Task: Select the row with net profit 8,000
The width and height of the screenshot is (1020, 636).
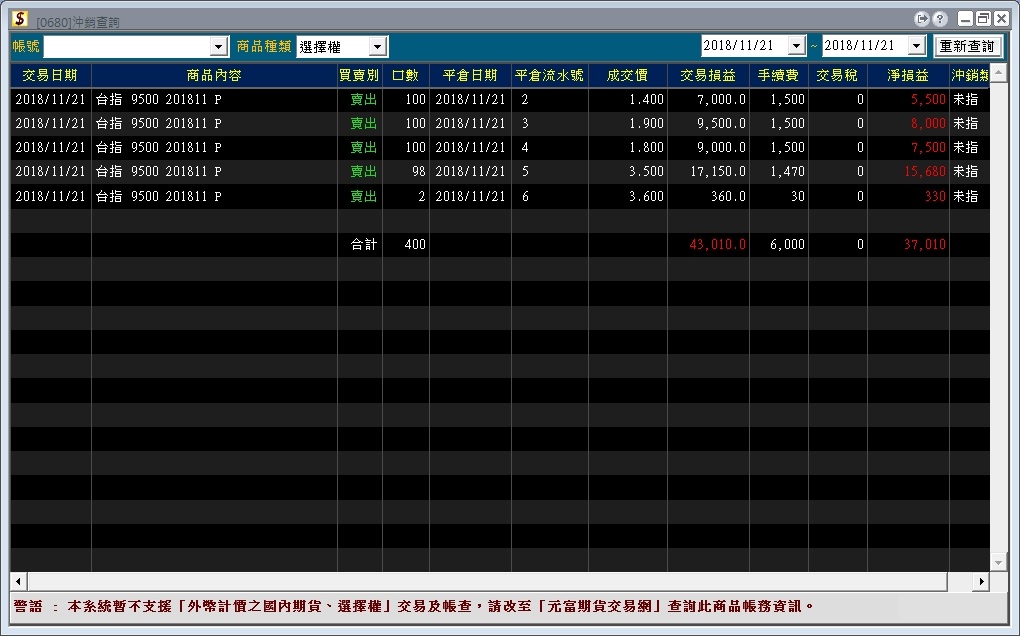Action: (500, 124)
